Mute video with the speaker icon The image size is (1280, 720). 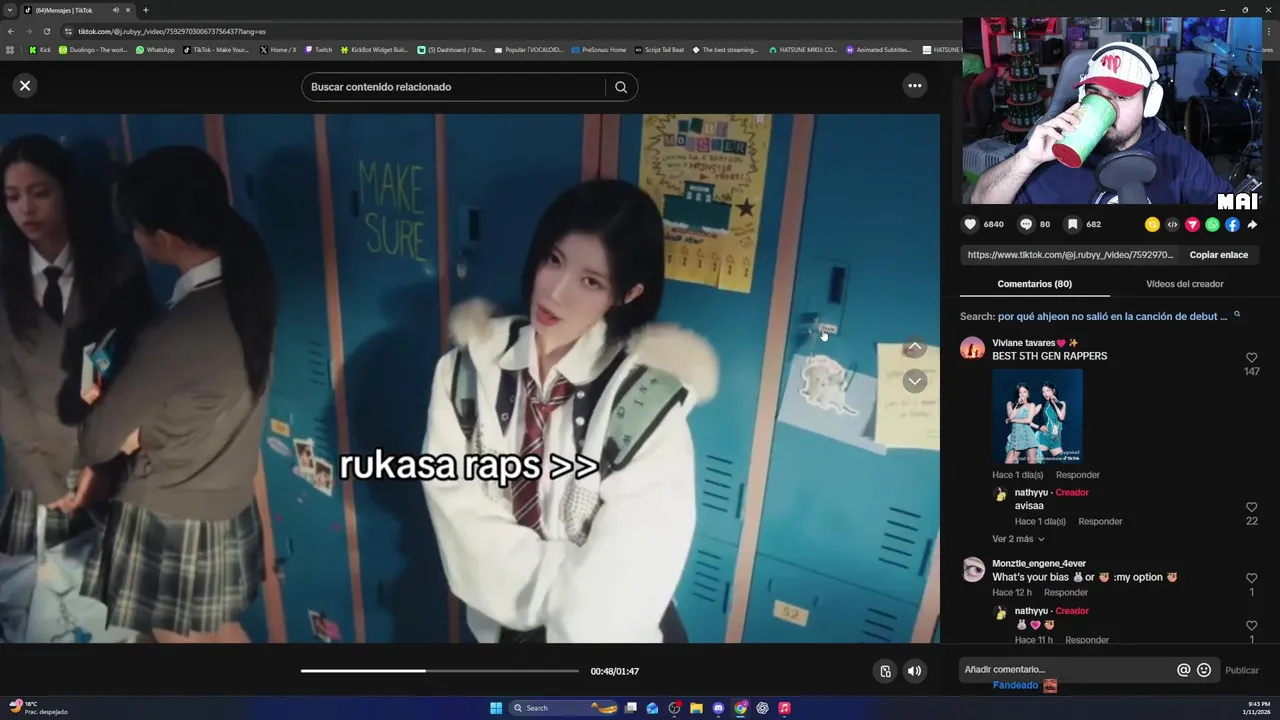point(914,671)
